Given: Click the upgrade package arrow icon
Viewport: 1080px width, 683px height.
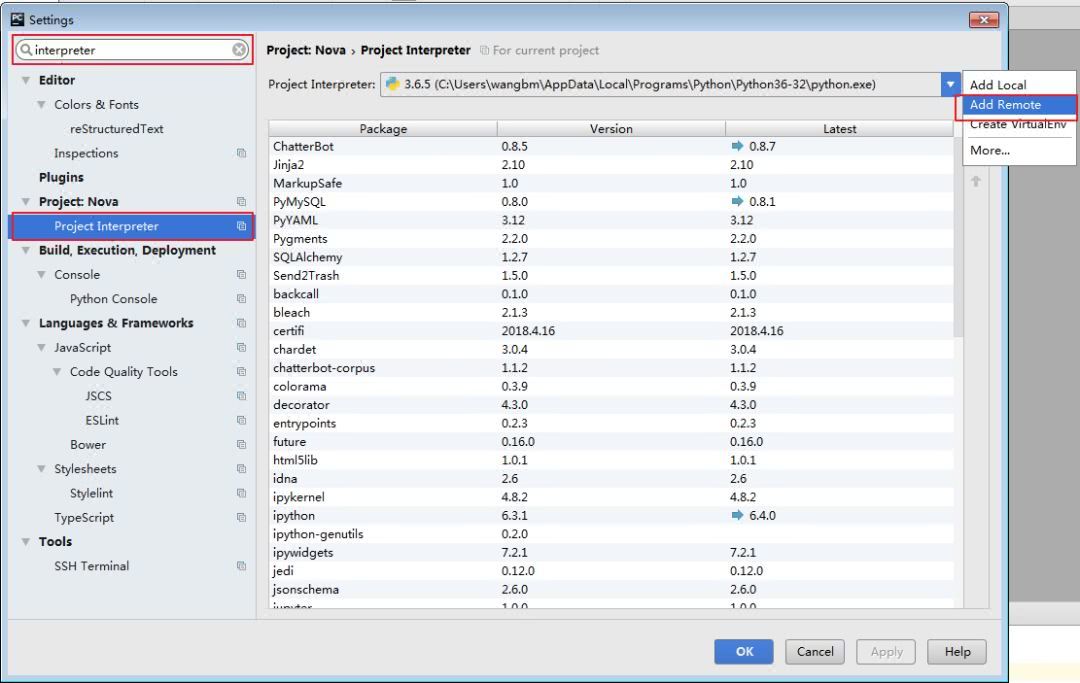Looking at the screenshot, I should [x=975, y=181].
